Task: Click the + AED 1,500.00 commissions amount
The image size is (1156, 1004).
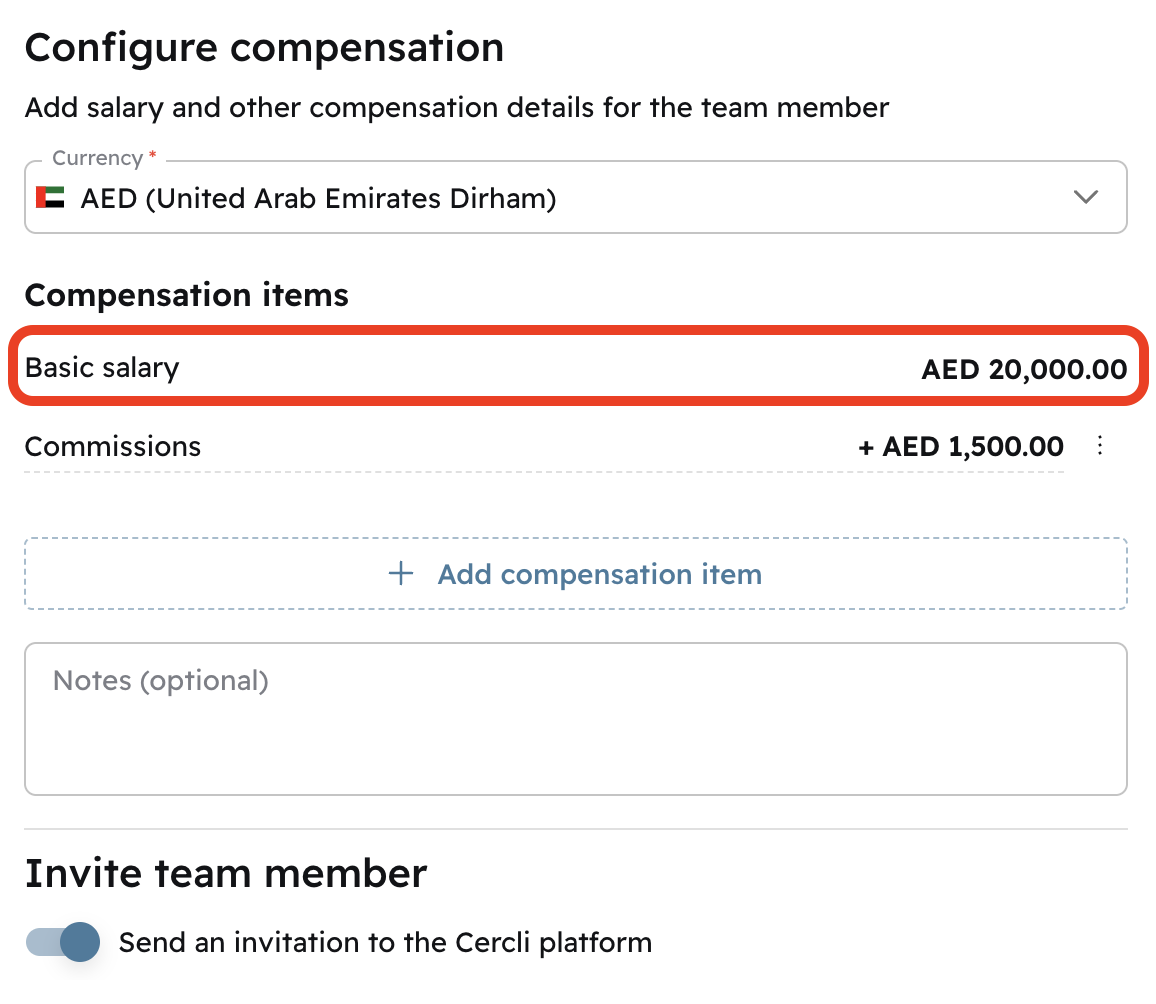Action: tap(961, 446)
